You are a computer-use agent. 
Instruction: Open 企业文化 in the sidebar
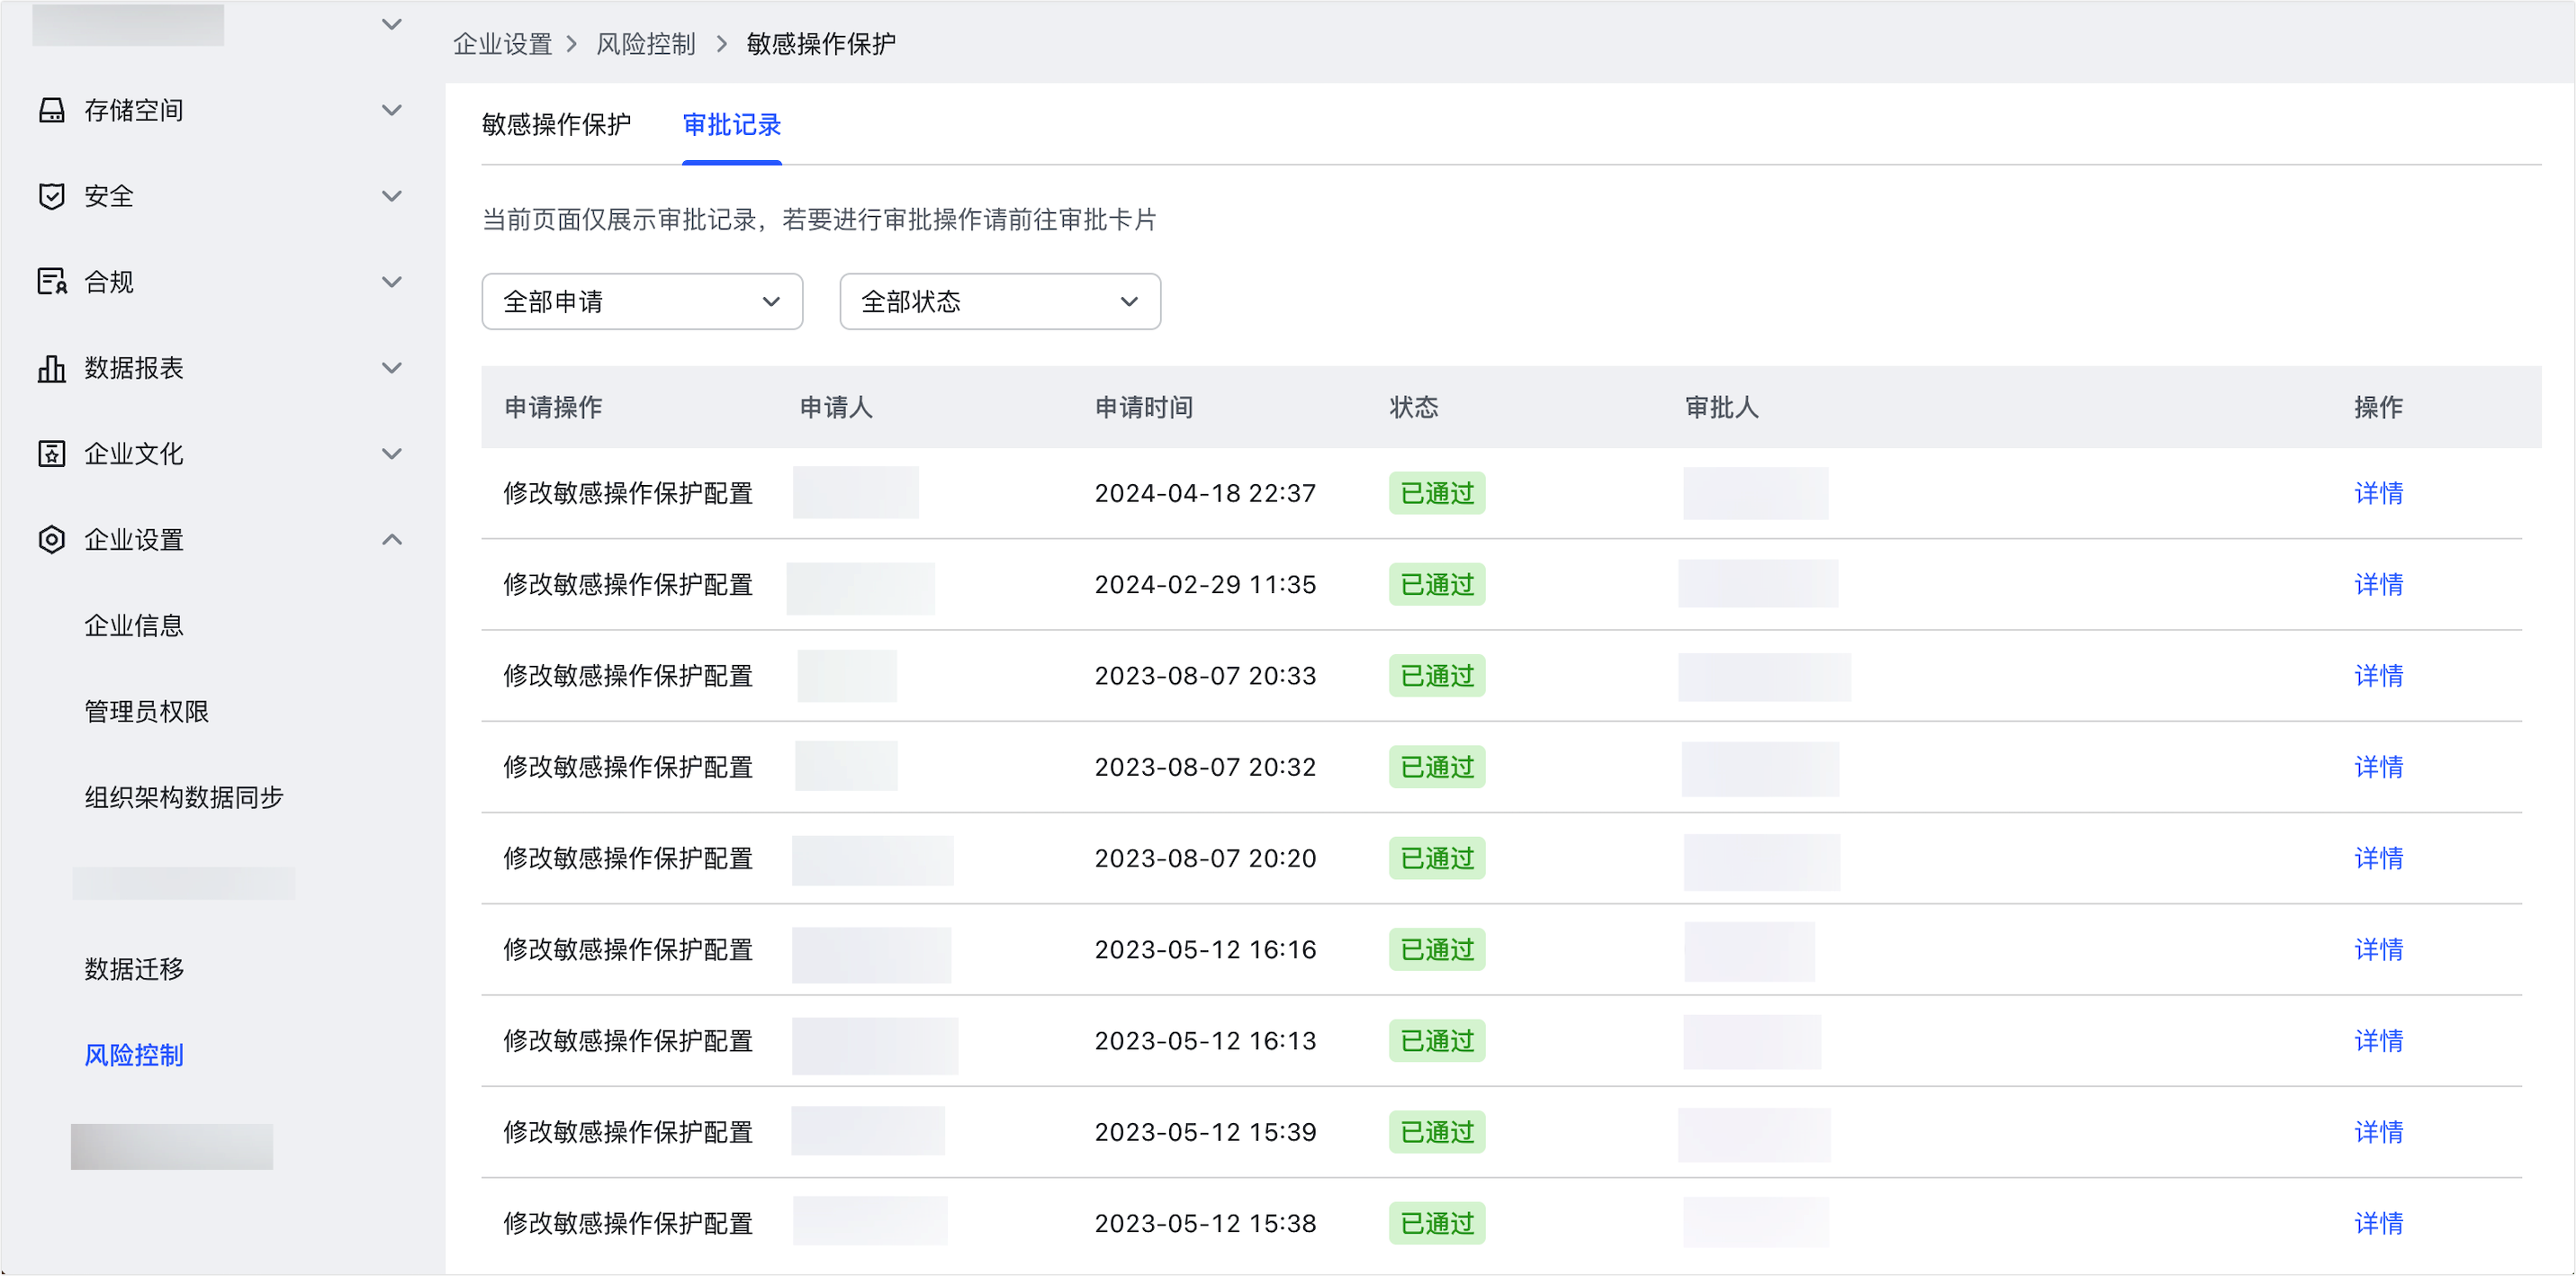(x=134, y=454)
